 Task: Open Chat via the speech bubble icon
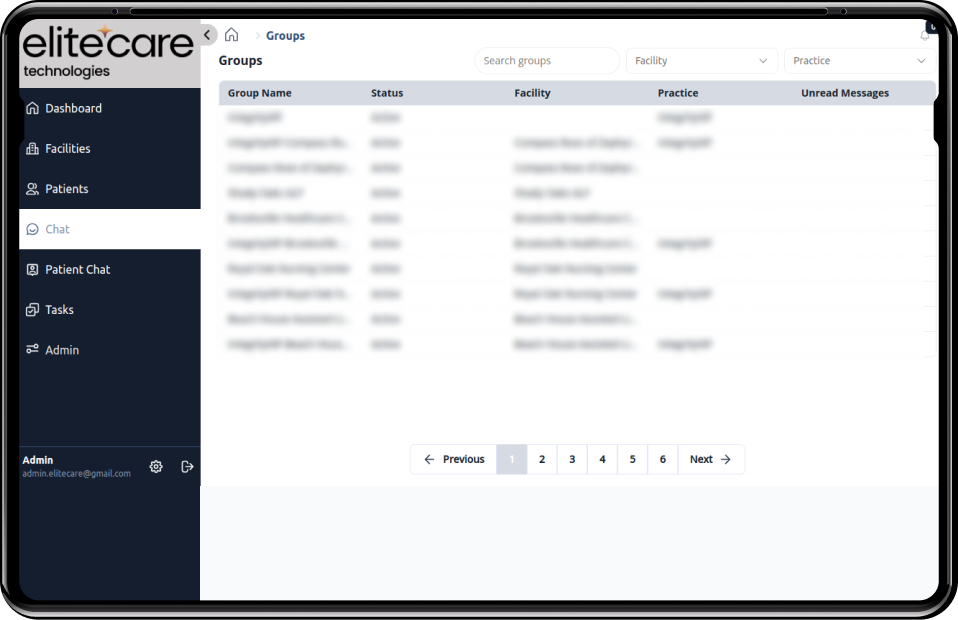coord(34,229)
